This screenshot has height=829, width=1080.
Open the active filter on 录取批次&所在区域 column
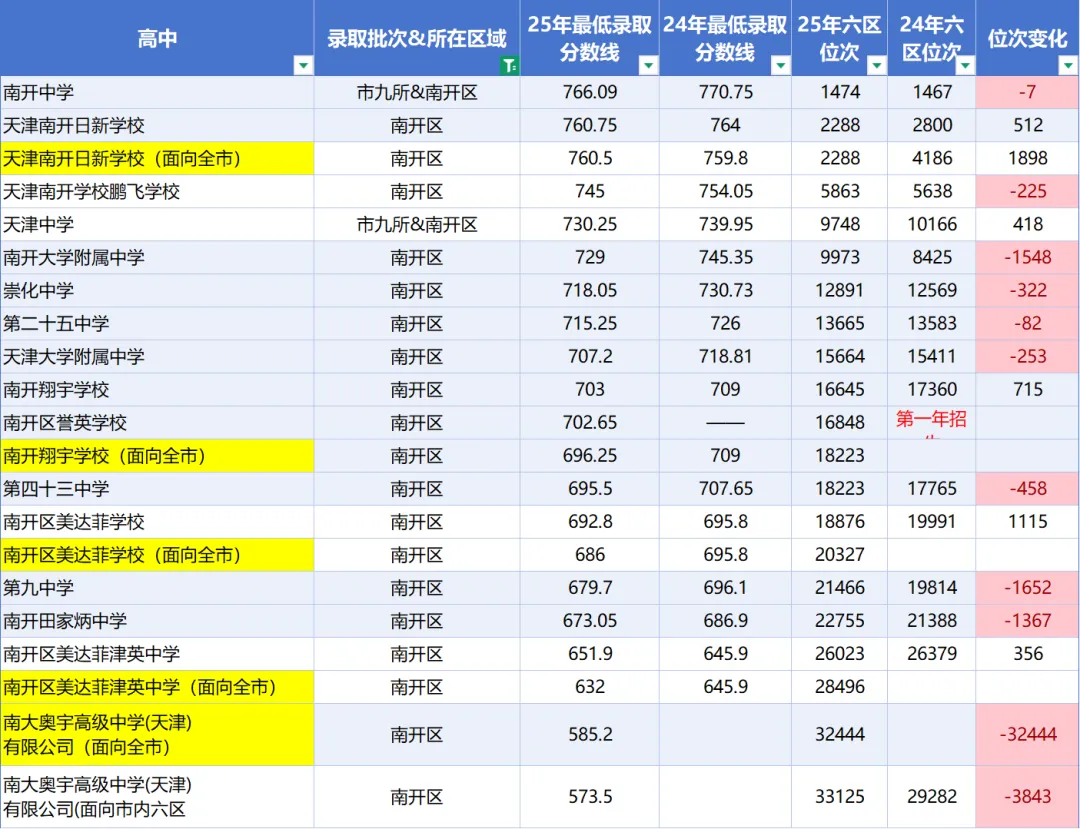pyautogui.click(x=509, y=65)
